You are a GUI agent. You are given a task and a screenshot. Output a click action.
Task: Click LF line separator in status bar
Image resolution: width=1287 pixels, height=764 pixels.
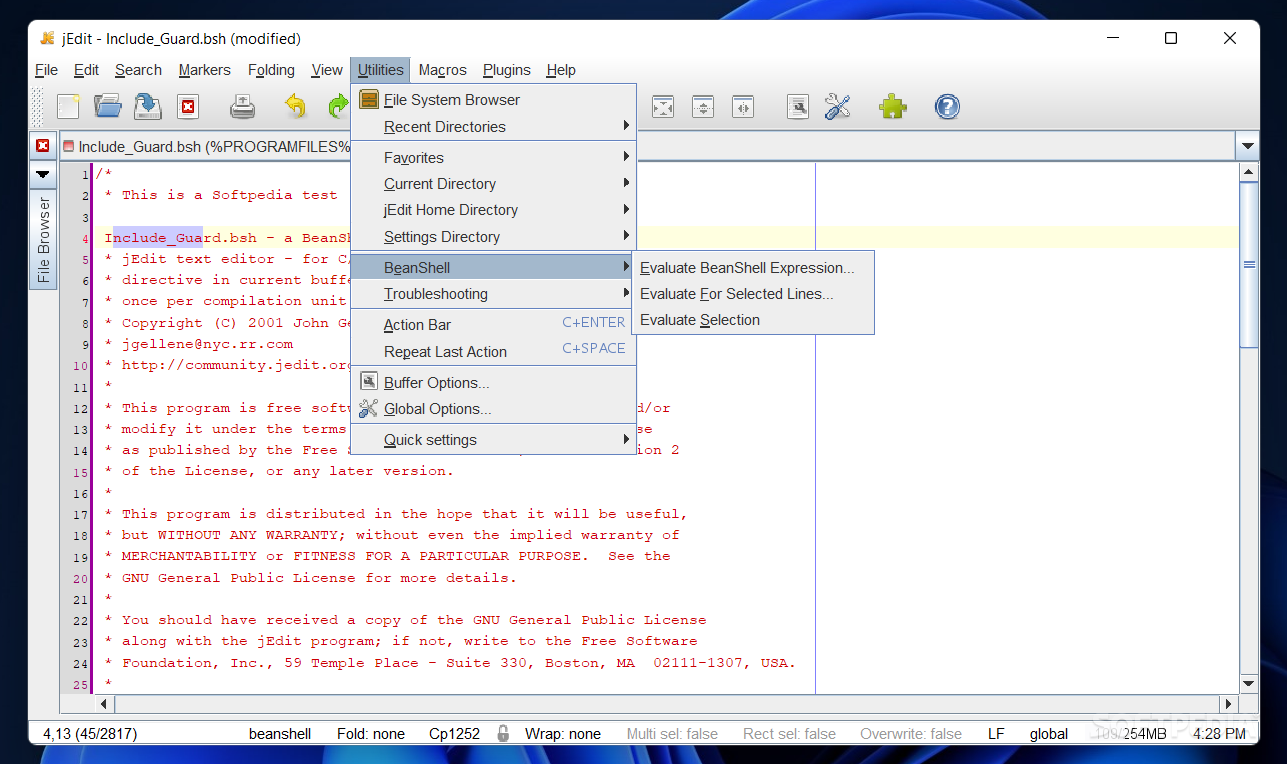tap(996, 734)
